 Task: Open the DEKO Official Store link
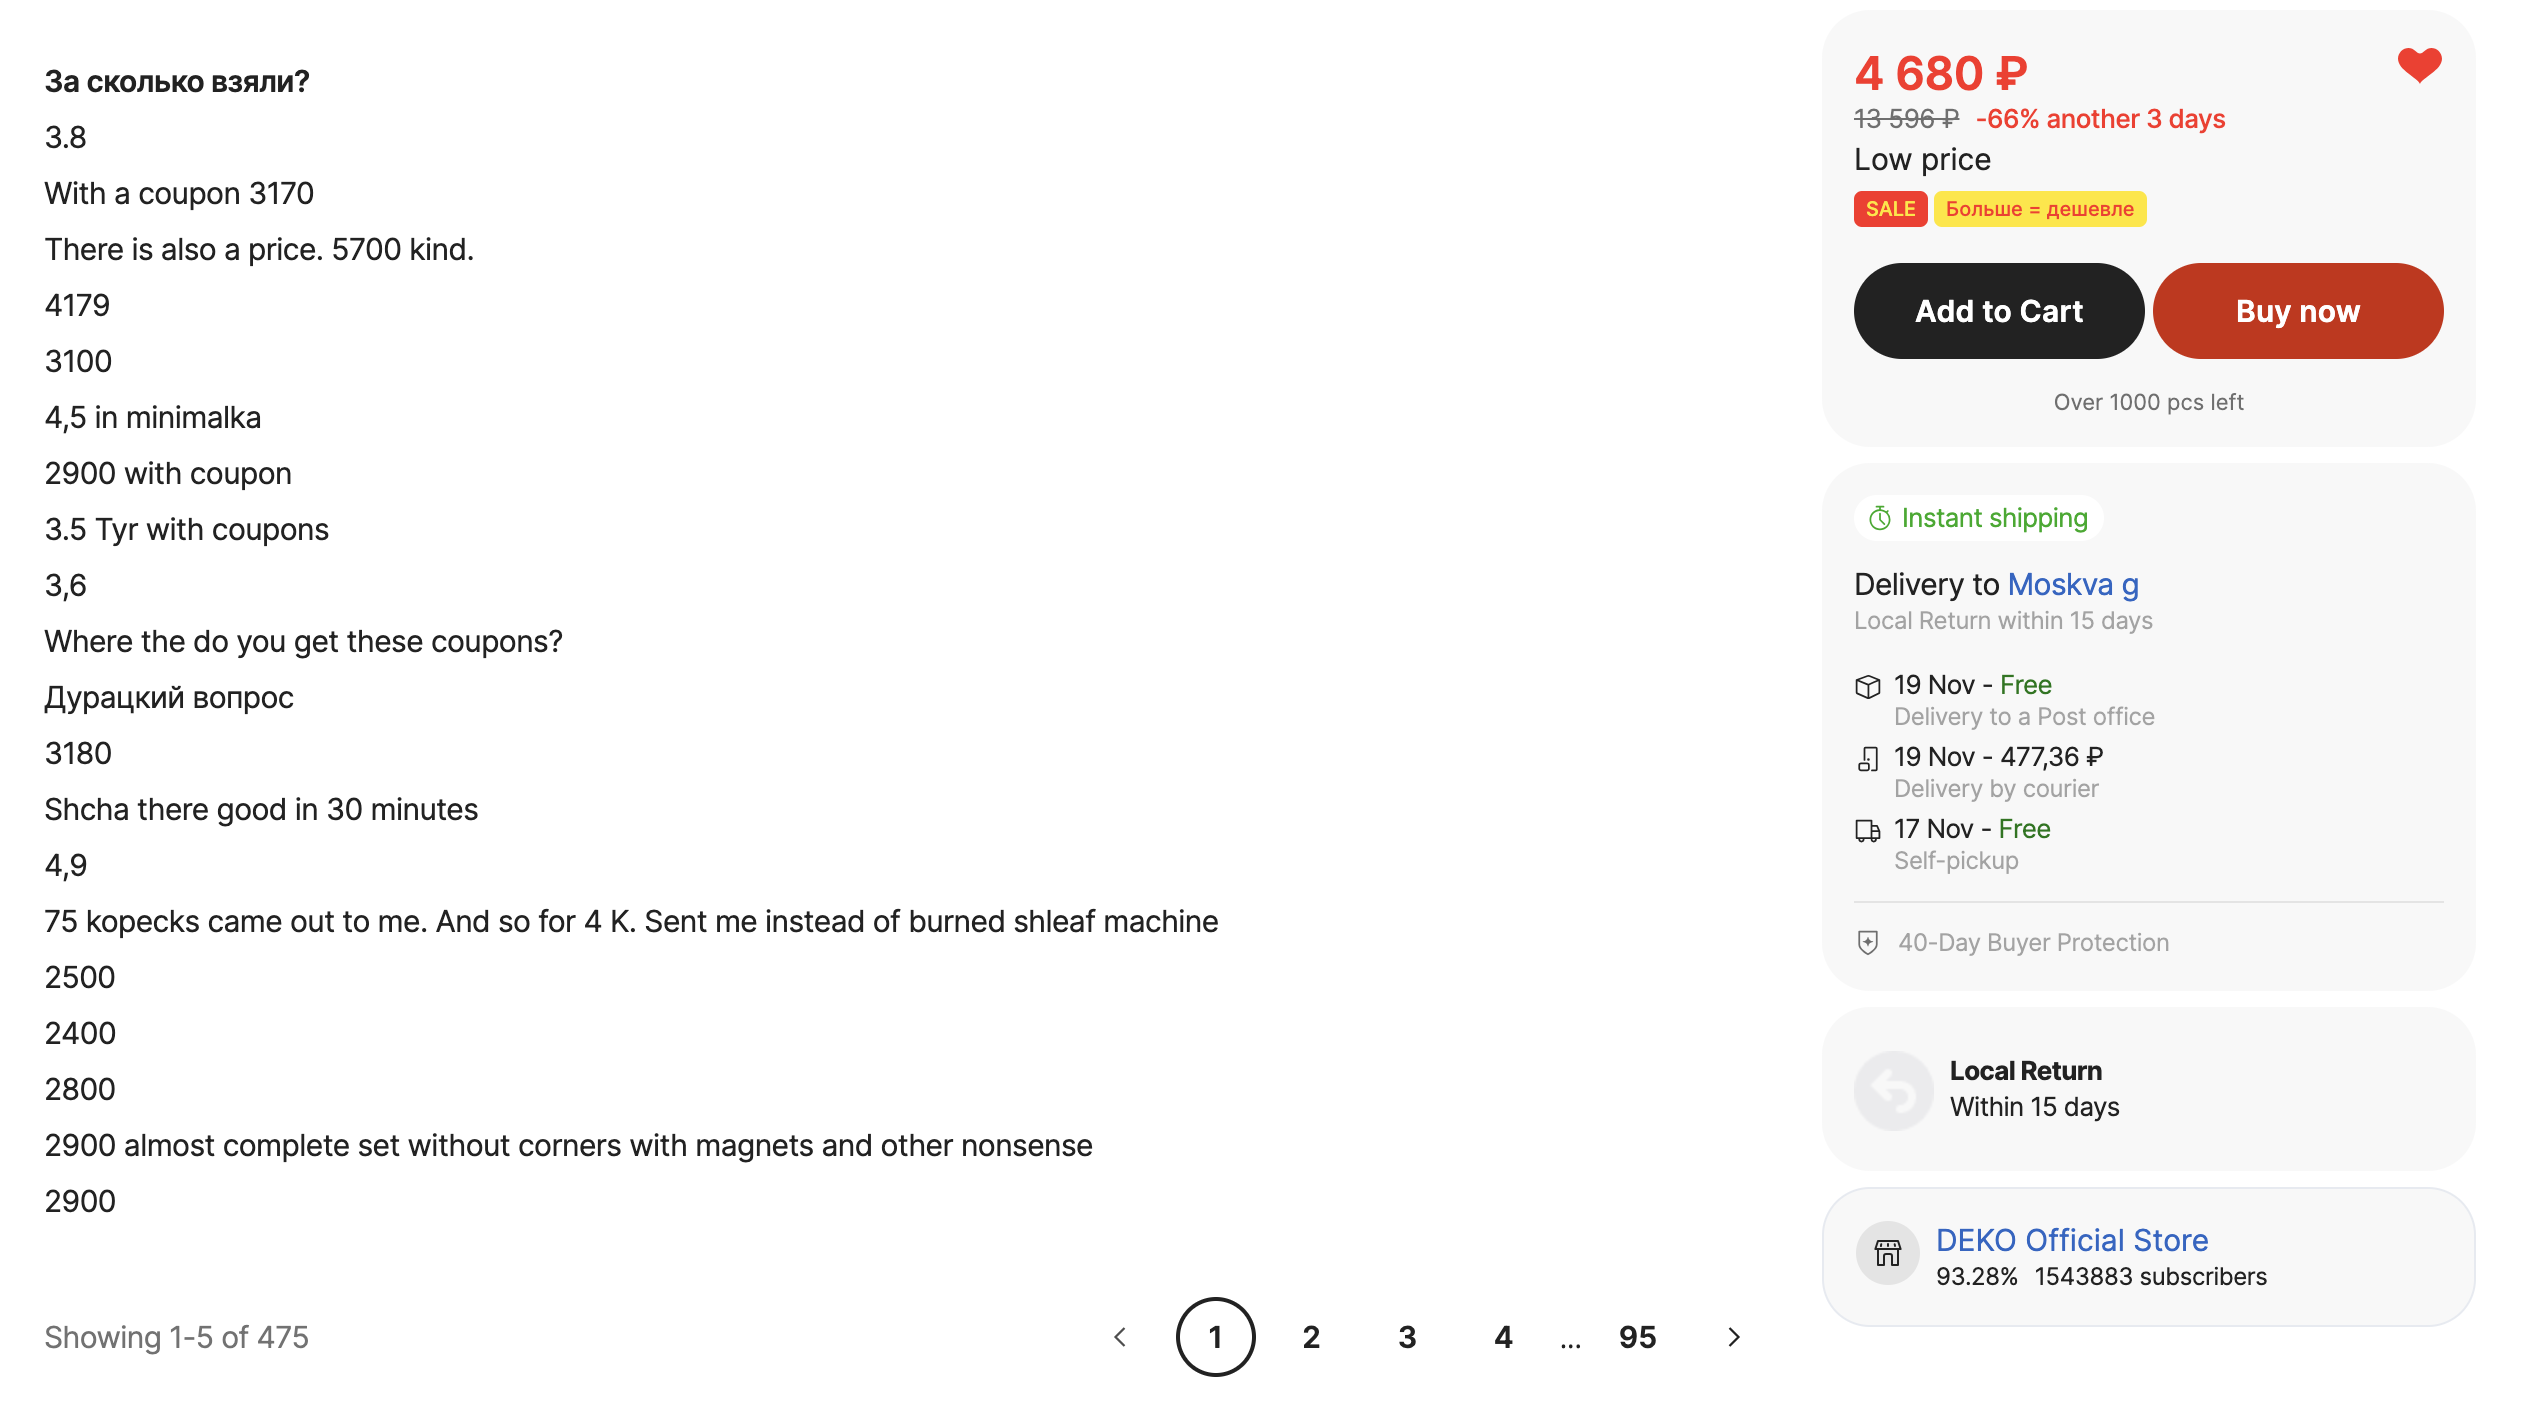pyautogui.click(x=2072, y=1240)
